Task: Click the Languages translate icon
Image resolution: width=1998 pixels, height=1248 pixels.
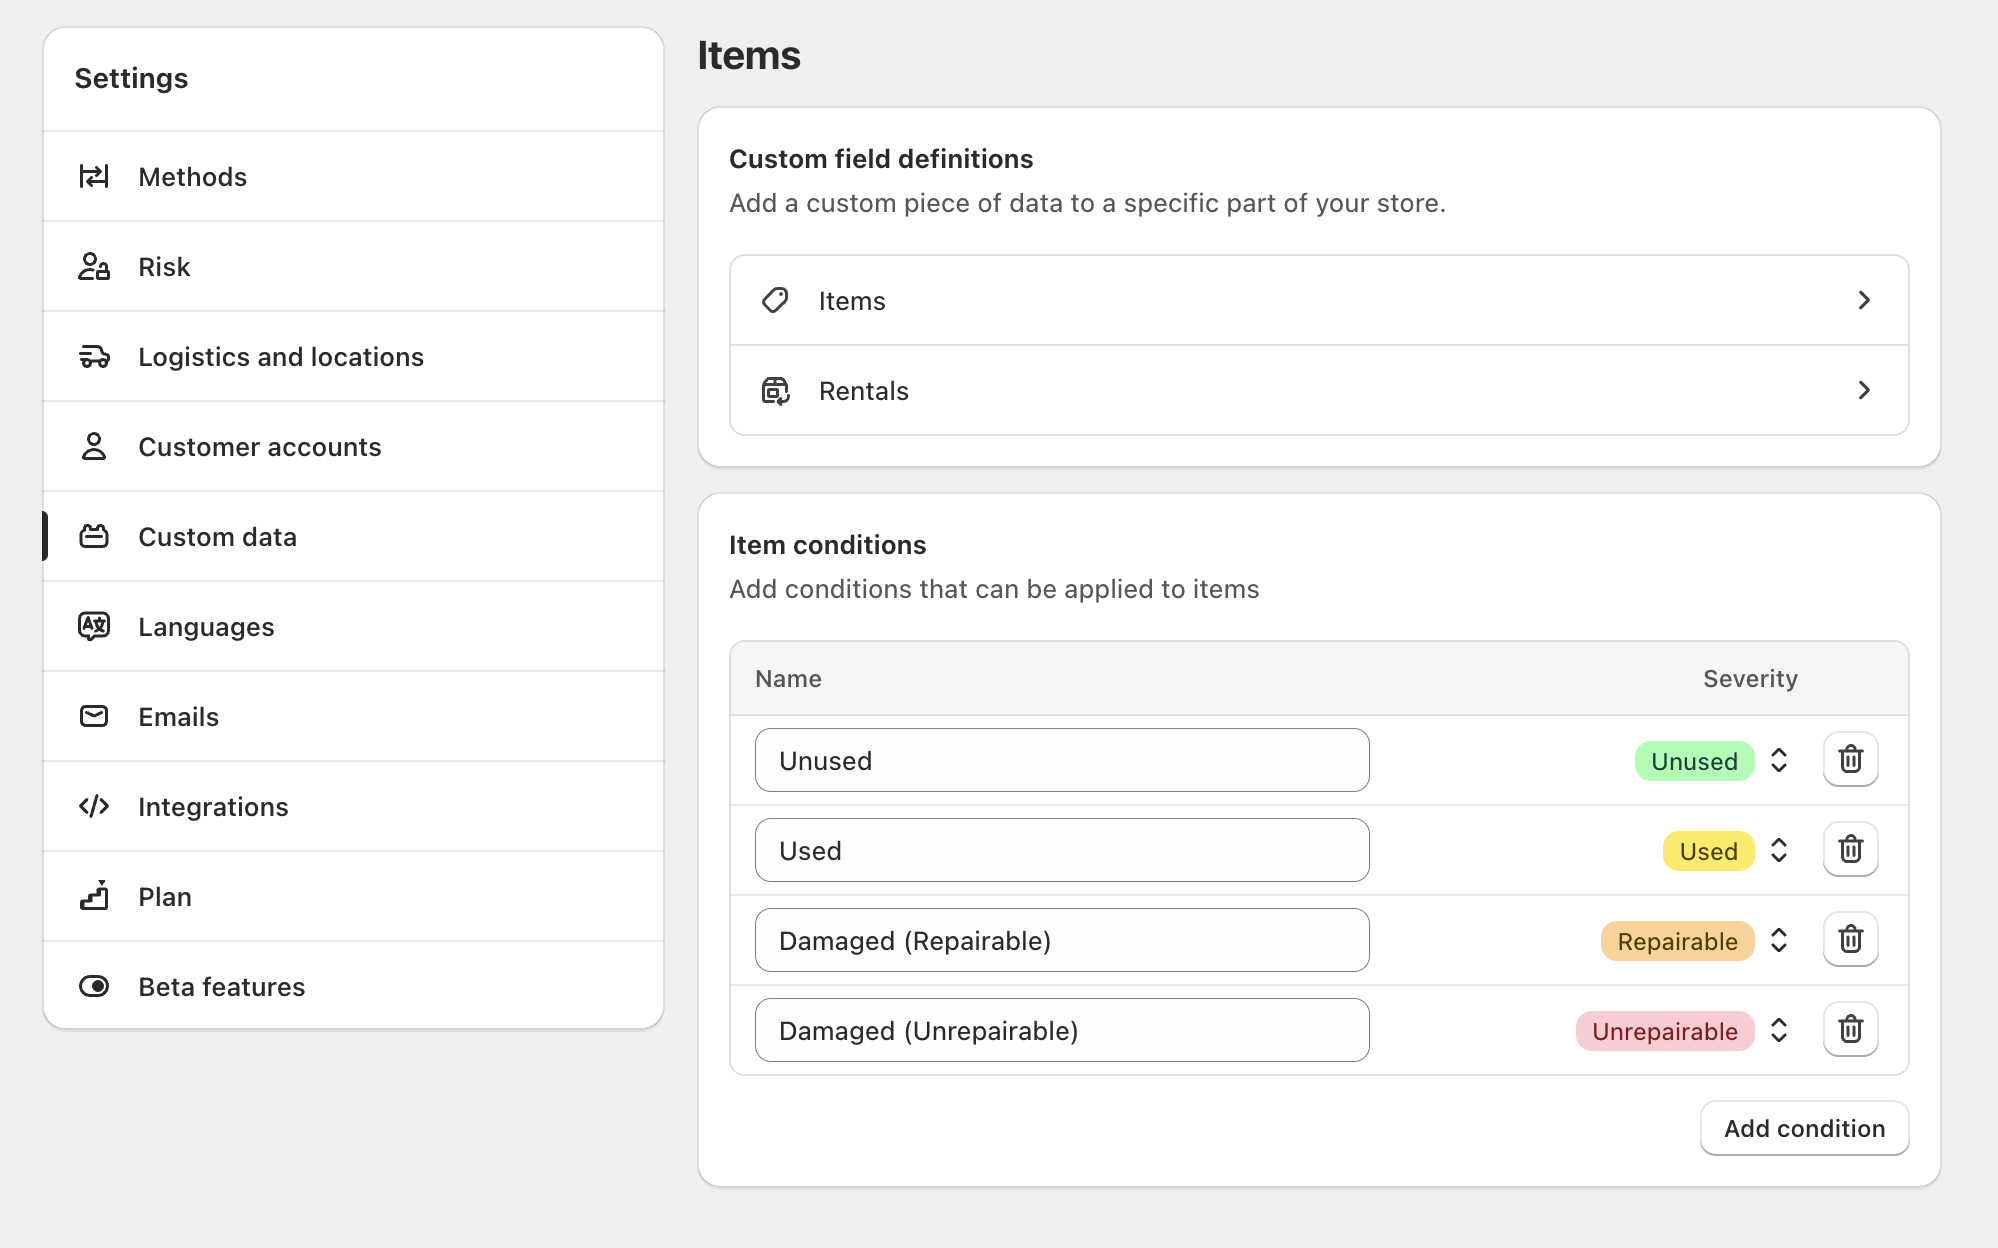Action: 94,627
